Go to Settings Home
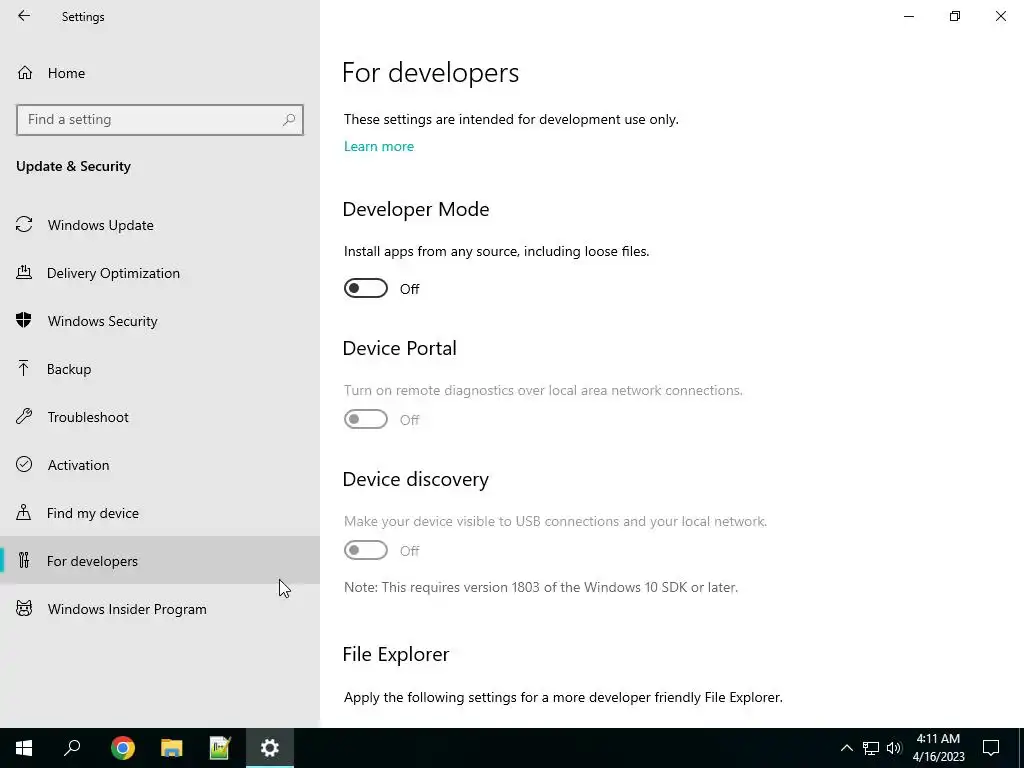 click(160, 72)
